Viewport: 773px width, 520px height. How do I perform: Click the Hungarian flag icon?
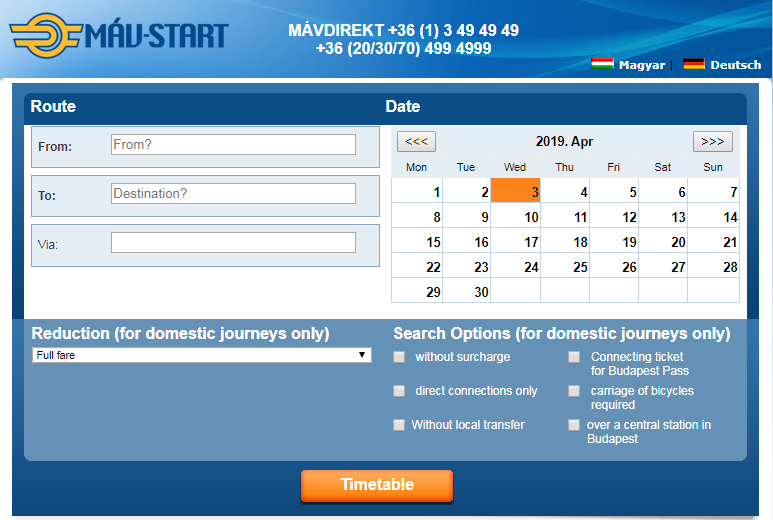(x=602, y=64)
